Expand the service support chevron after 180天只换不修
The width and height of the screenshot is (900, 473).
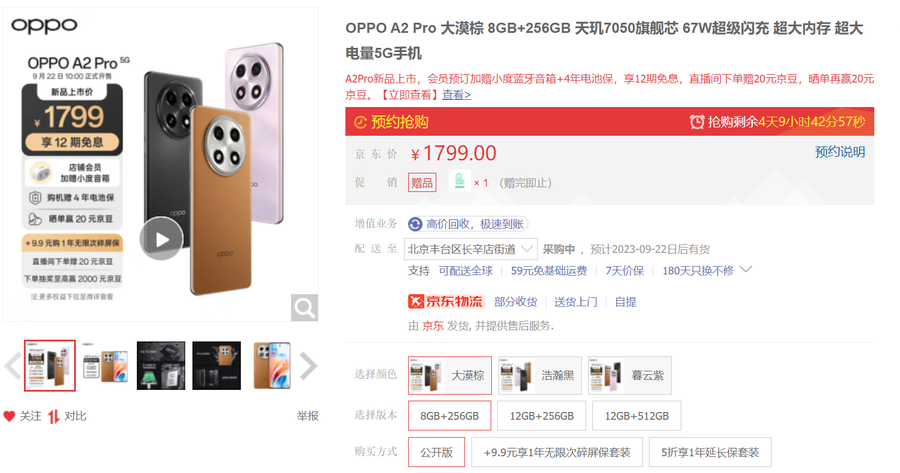[746, 269]
